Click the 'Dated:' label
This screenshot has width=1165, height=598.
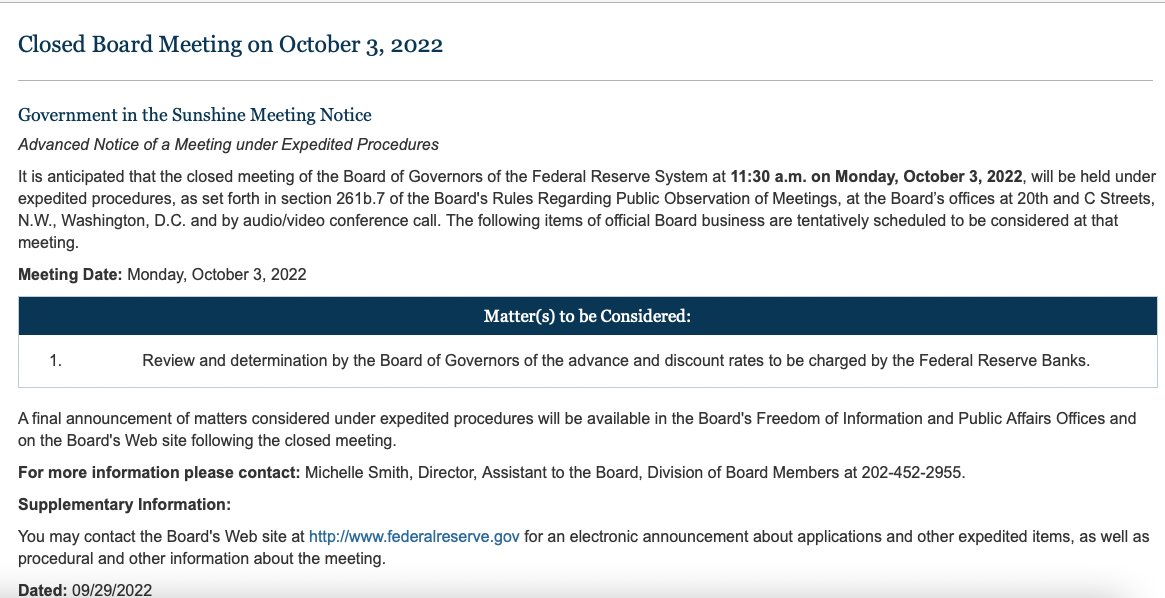click(x=41, y=590)
